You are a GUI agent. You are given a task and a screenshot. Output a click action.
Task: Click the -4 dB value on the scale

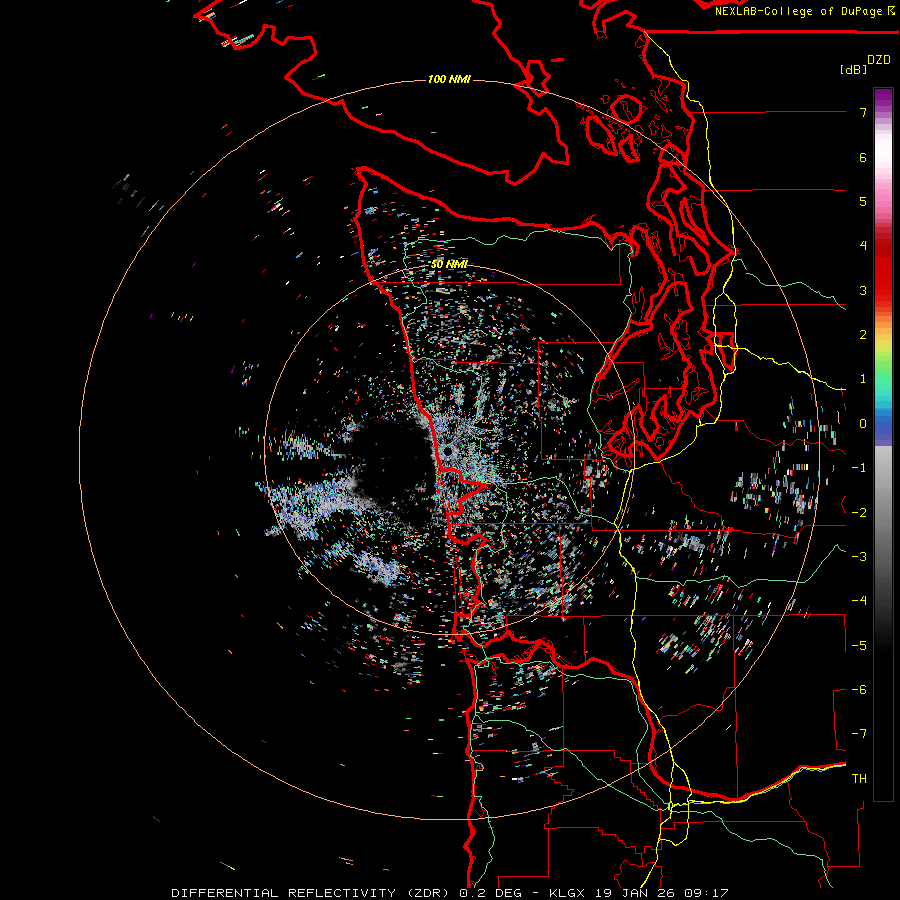(859, 601)
